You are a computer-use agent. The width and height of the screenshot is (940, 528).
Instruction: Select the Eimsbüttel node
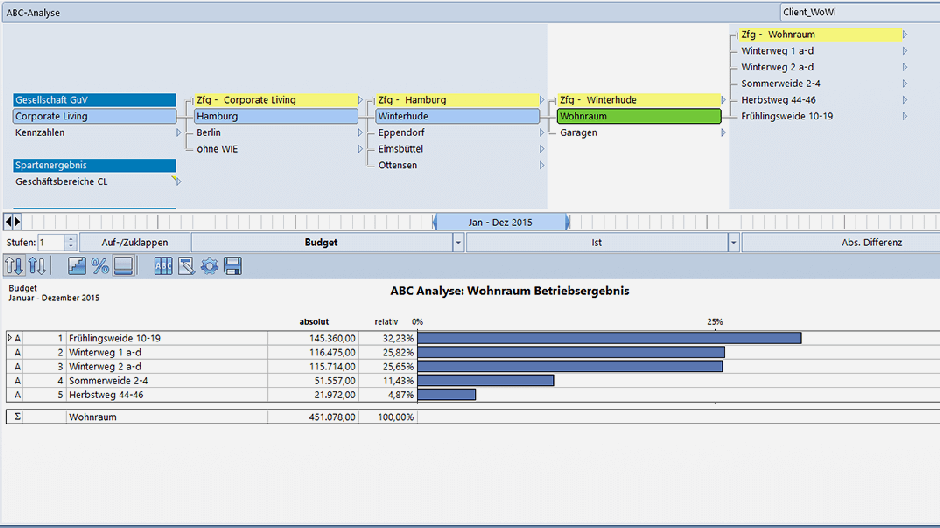[400, 149]
